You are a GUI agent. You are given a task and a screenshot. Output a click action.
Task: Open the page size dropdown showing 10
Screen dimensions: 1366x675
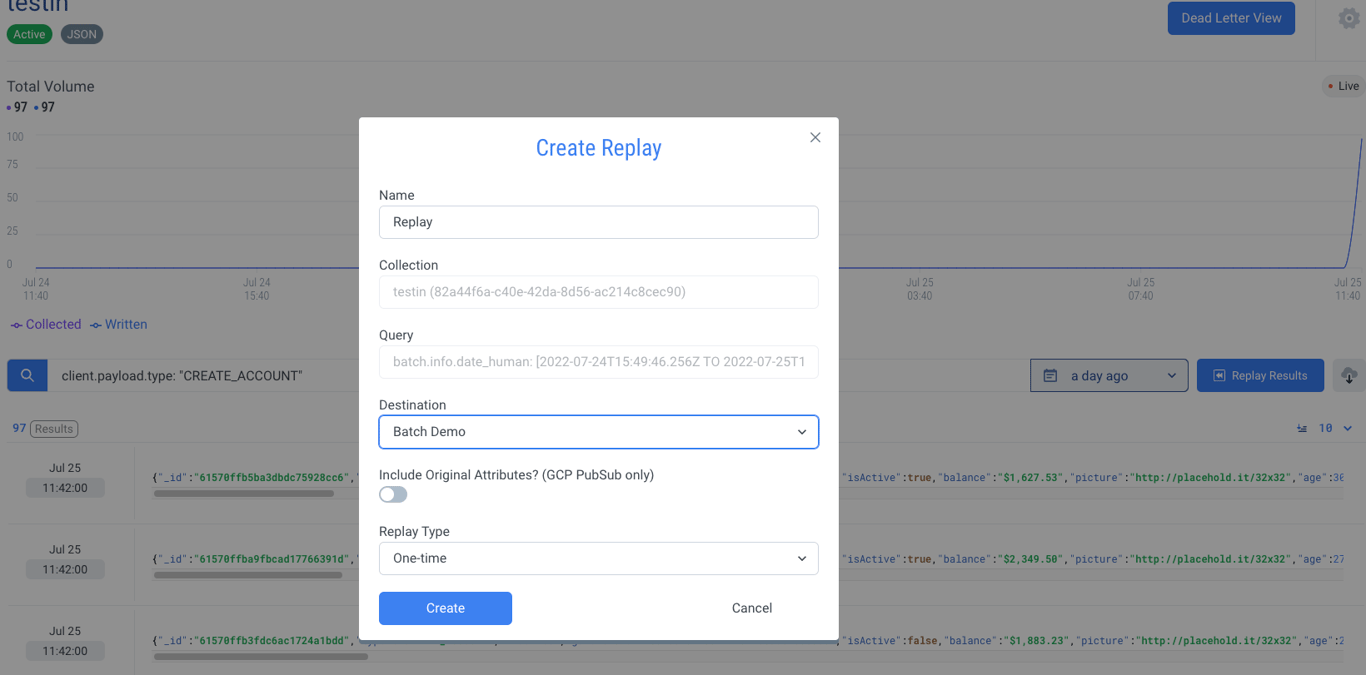(x=1335, y=428)
